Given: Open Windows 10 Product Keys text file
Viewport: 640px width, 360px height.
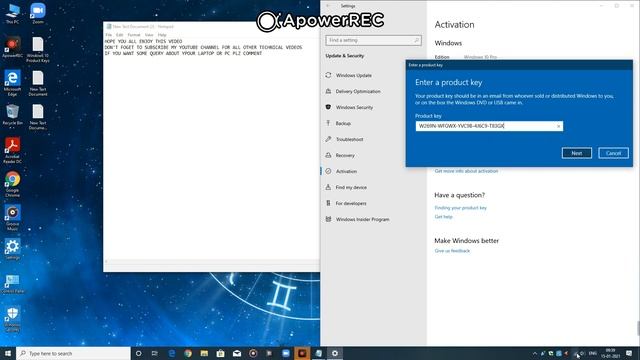Looking at the screenshot, I should point(38,49).
